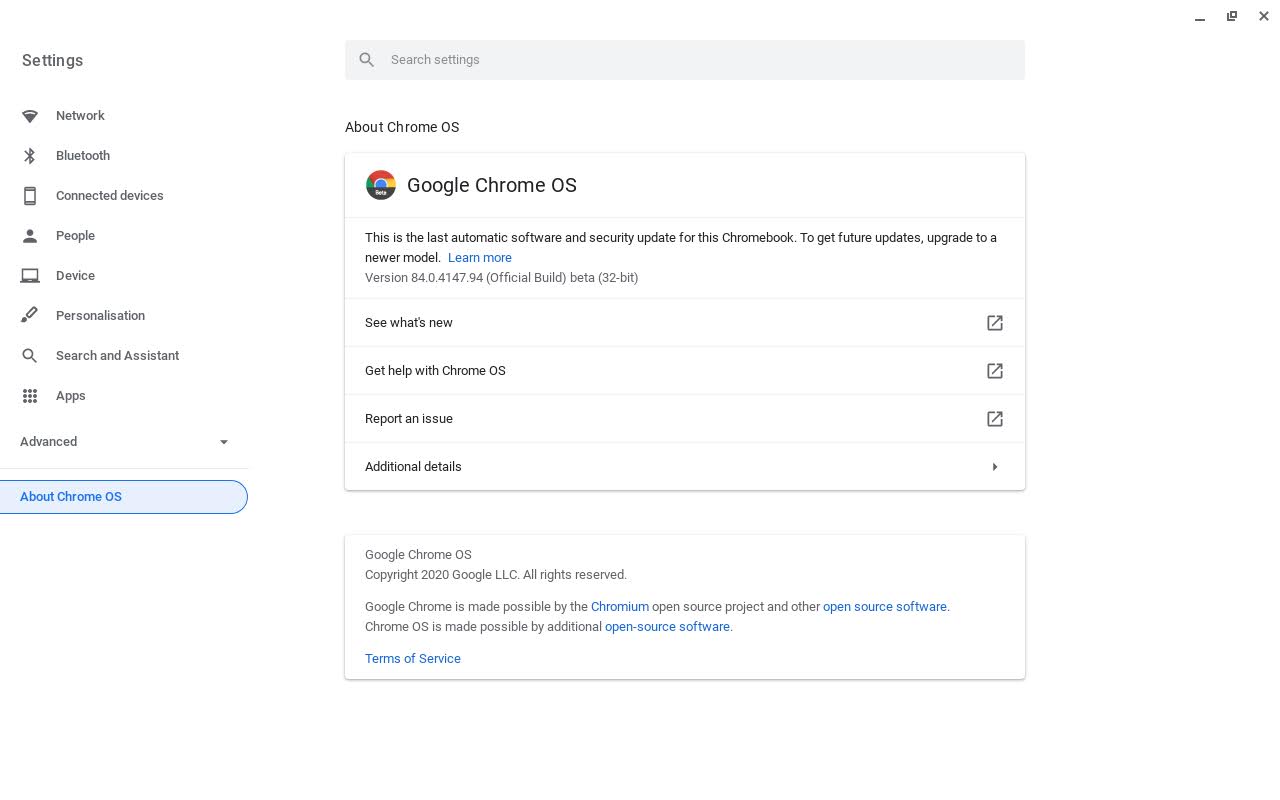This screenshot has height=800, width=1280.
Task: Click the Google Chrome OS beta logo
Action: coord(381,185)
